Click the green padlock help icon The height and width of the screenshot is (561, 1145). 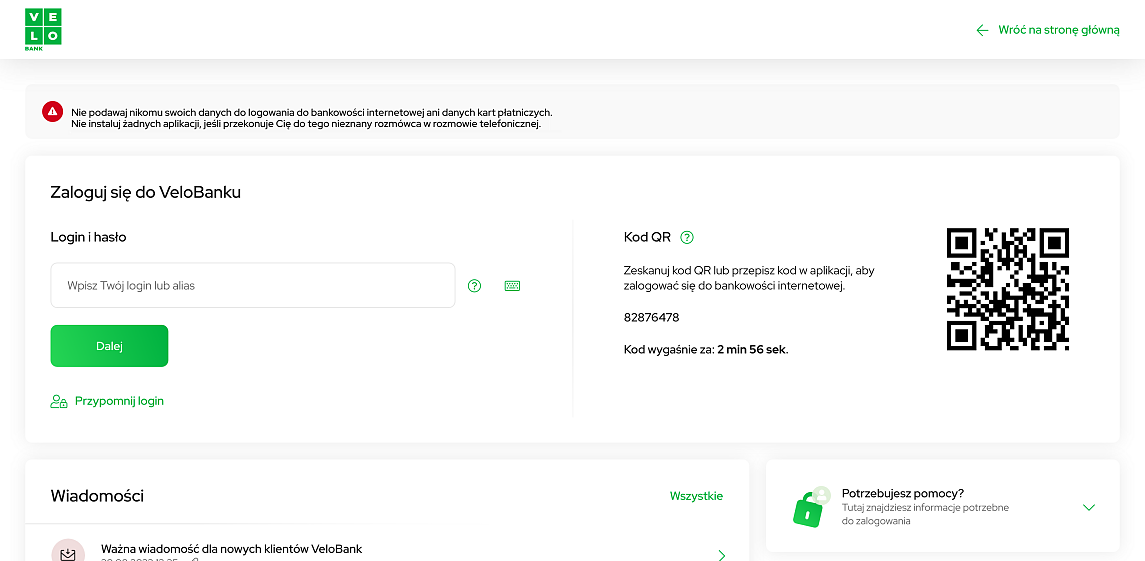[811, 506]
